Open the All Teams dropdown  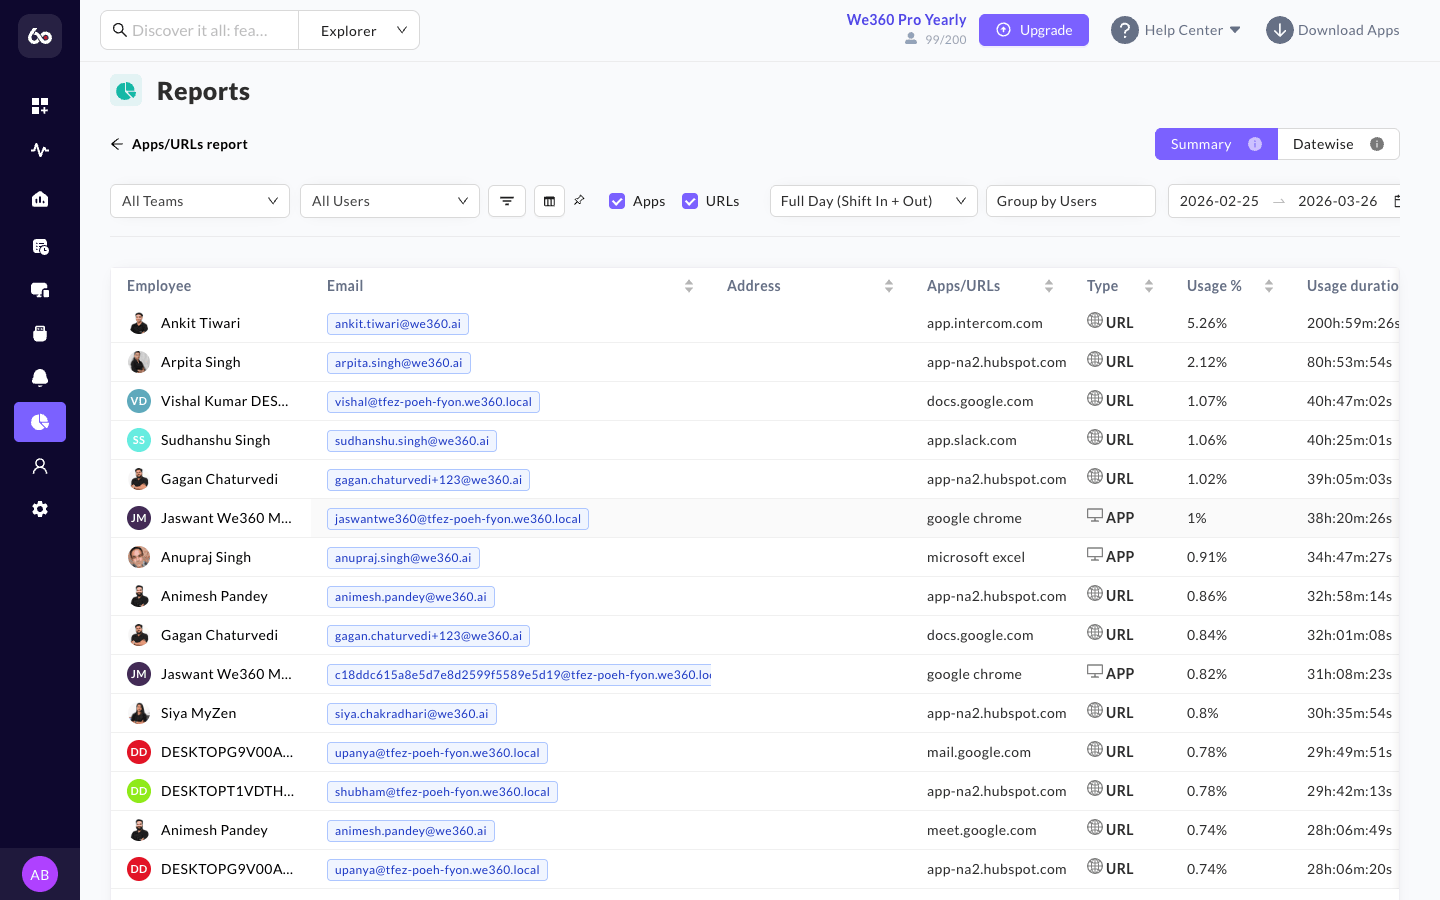(200, 201)
